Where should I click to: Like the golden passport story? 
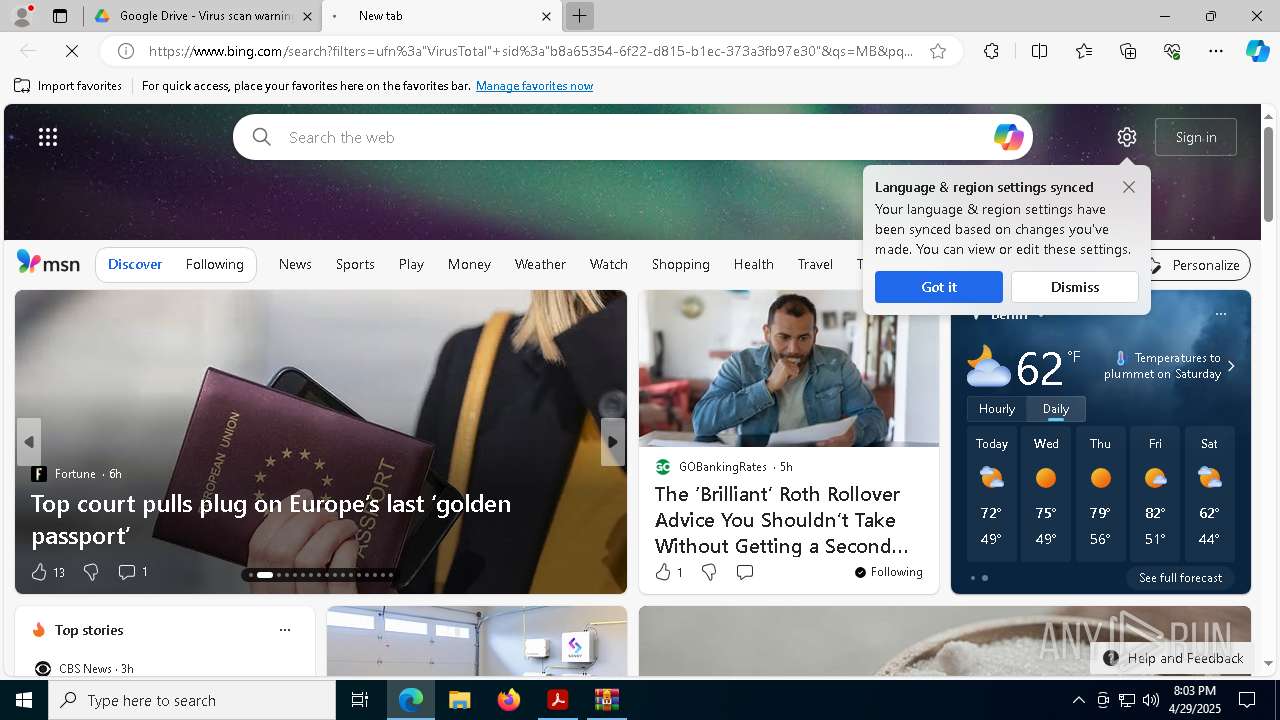(x=39, y=572)
